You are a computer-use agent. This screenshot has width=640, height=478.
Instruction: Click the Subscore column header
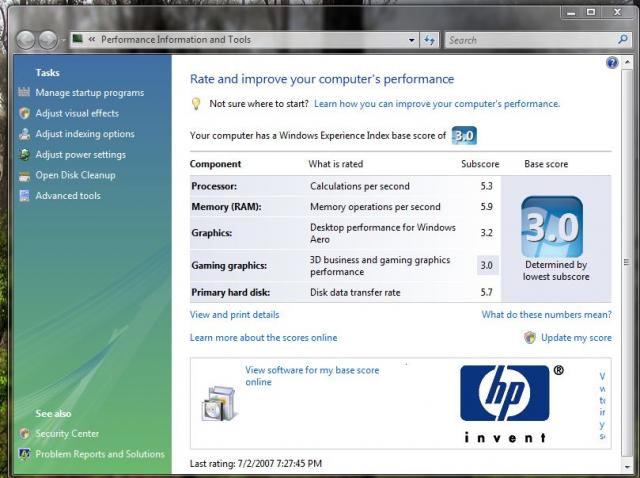tap(480, 164)
